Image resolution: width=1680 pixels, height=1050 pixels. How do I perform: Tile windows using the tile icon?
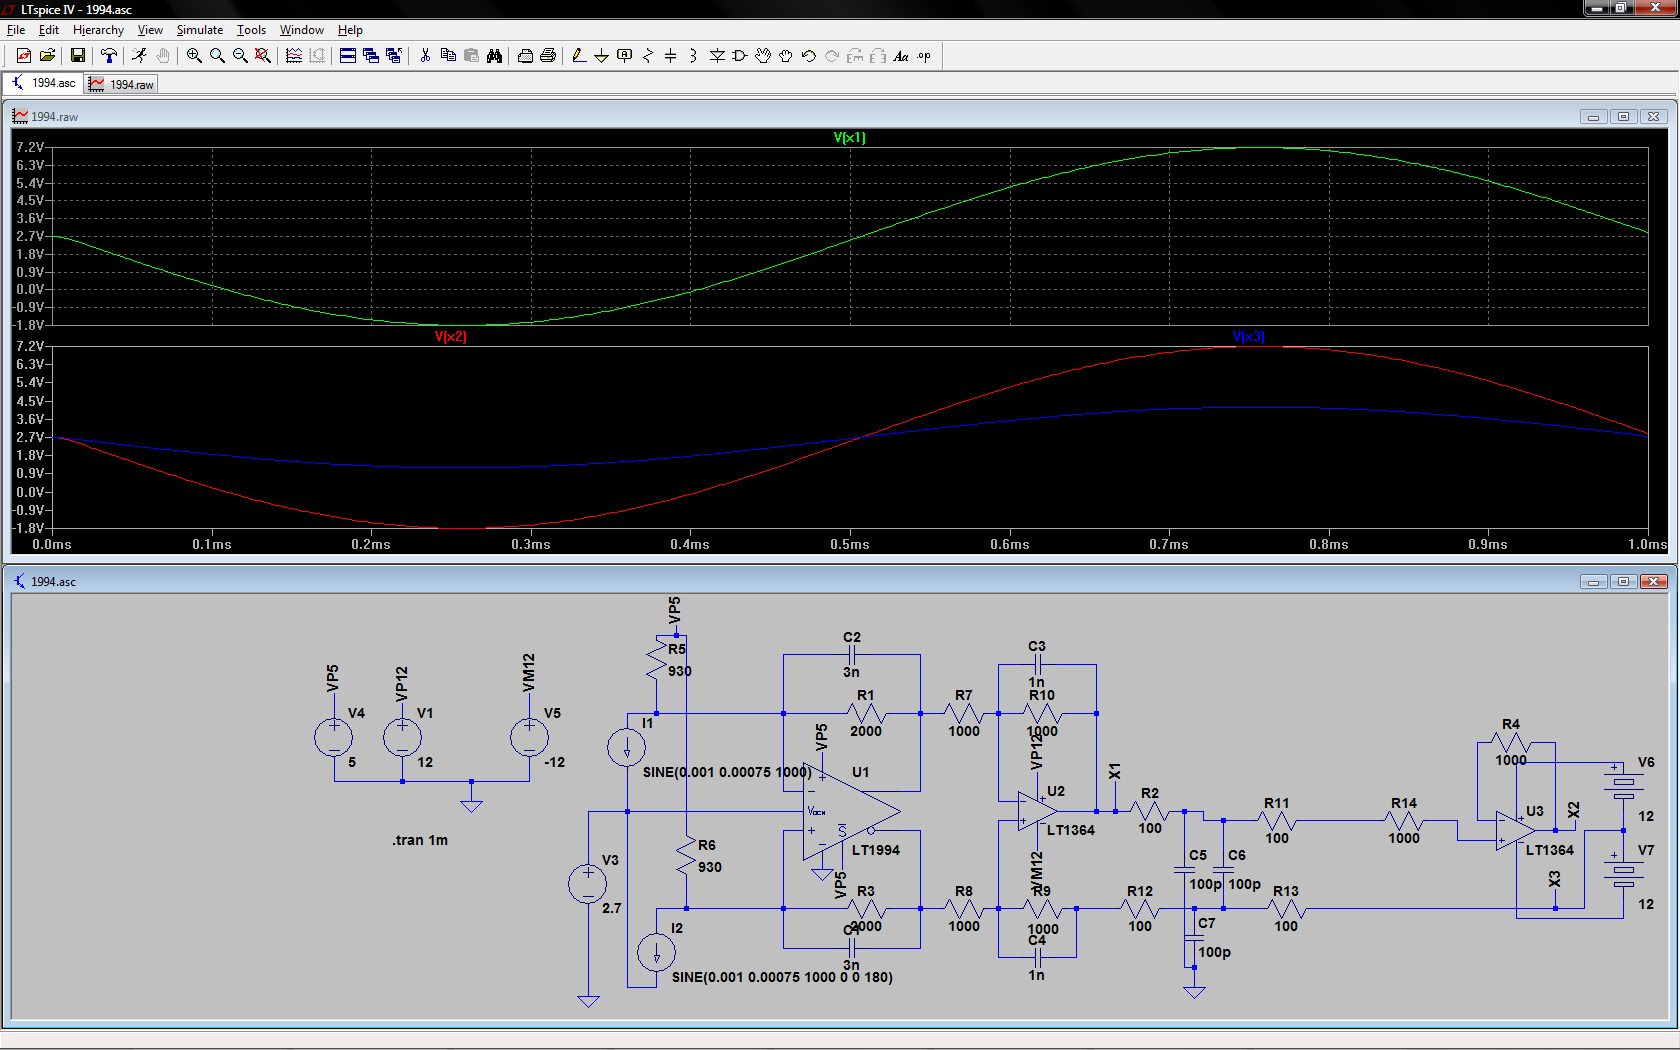tap(348, 56)
